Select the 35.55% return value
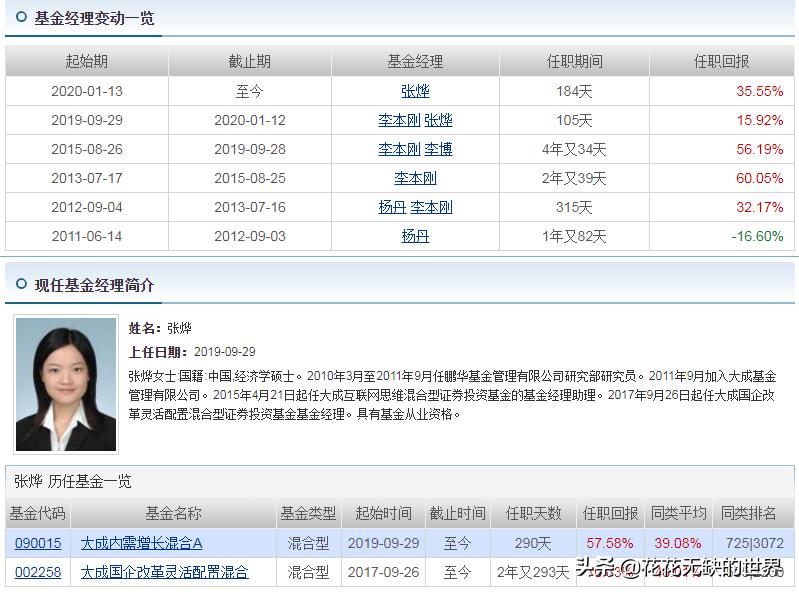This screenshot has height=594, width=799. (759, 91)
